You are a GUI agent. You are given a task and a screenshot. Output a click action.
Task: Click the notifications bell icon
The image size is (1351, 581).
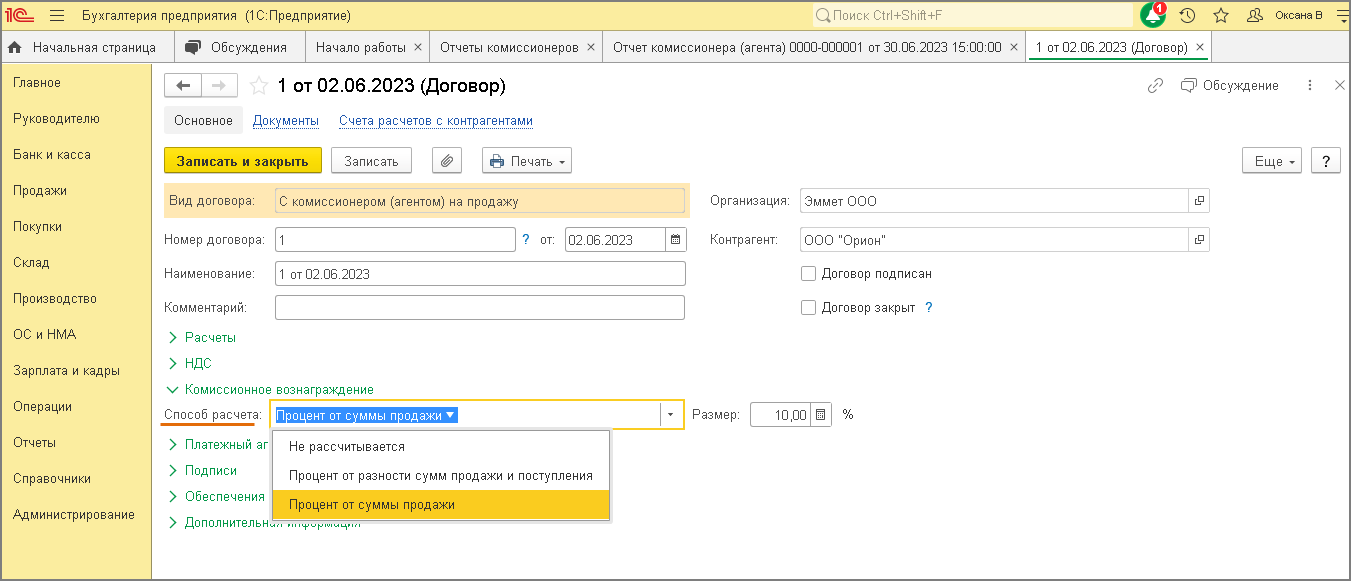1153,16
